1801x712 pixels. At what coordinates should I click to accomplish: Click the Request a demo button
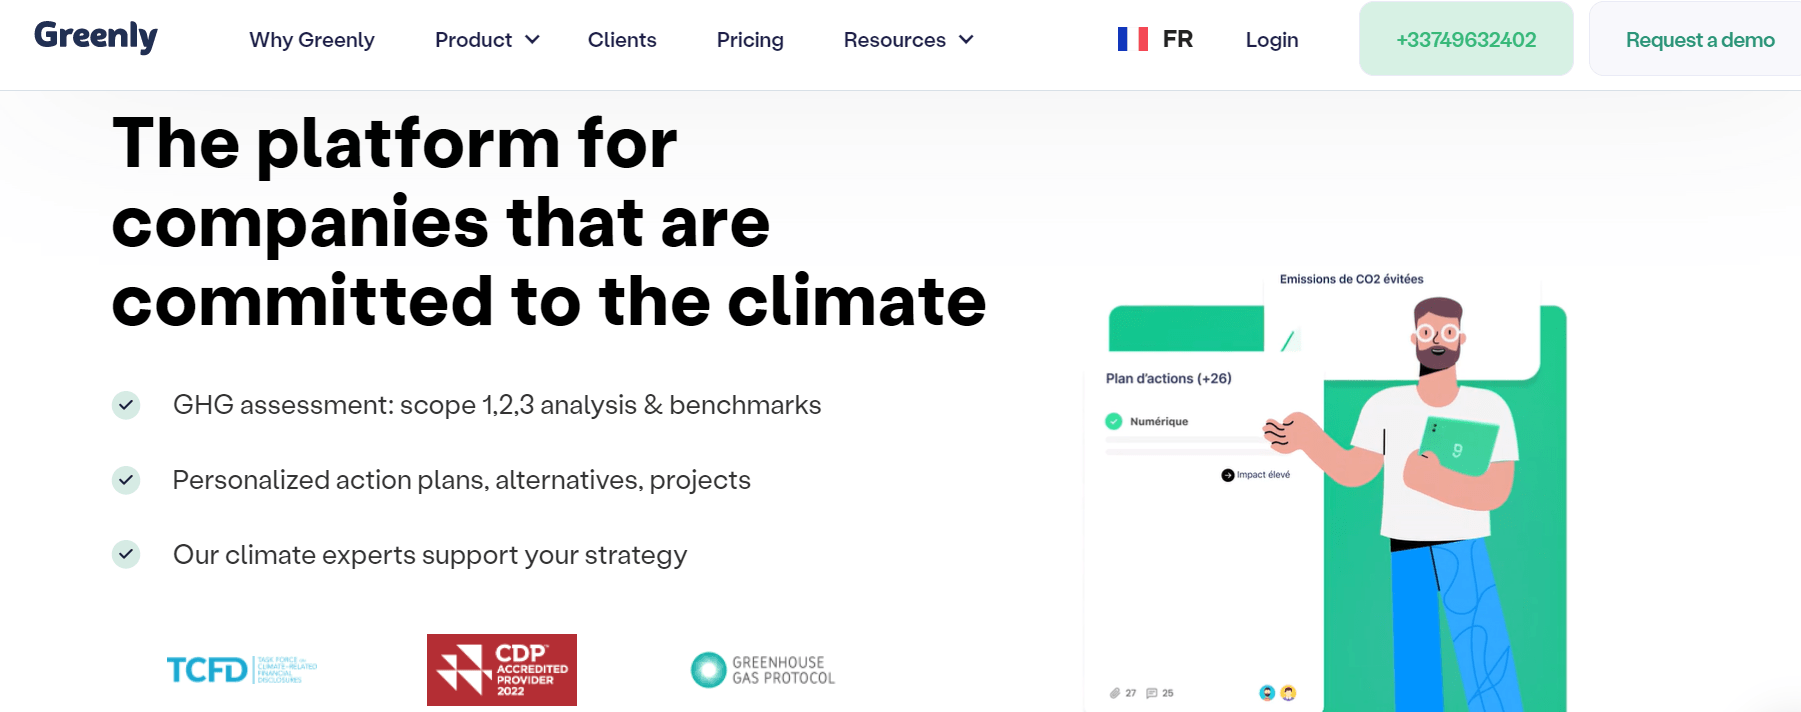(1699, 39)
